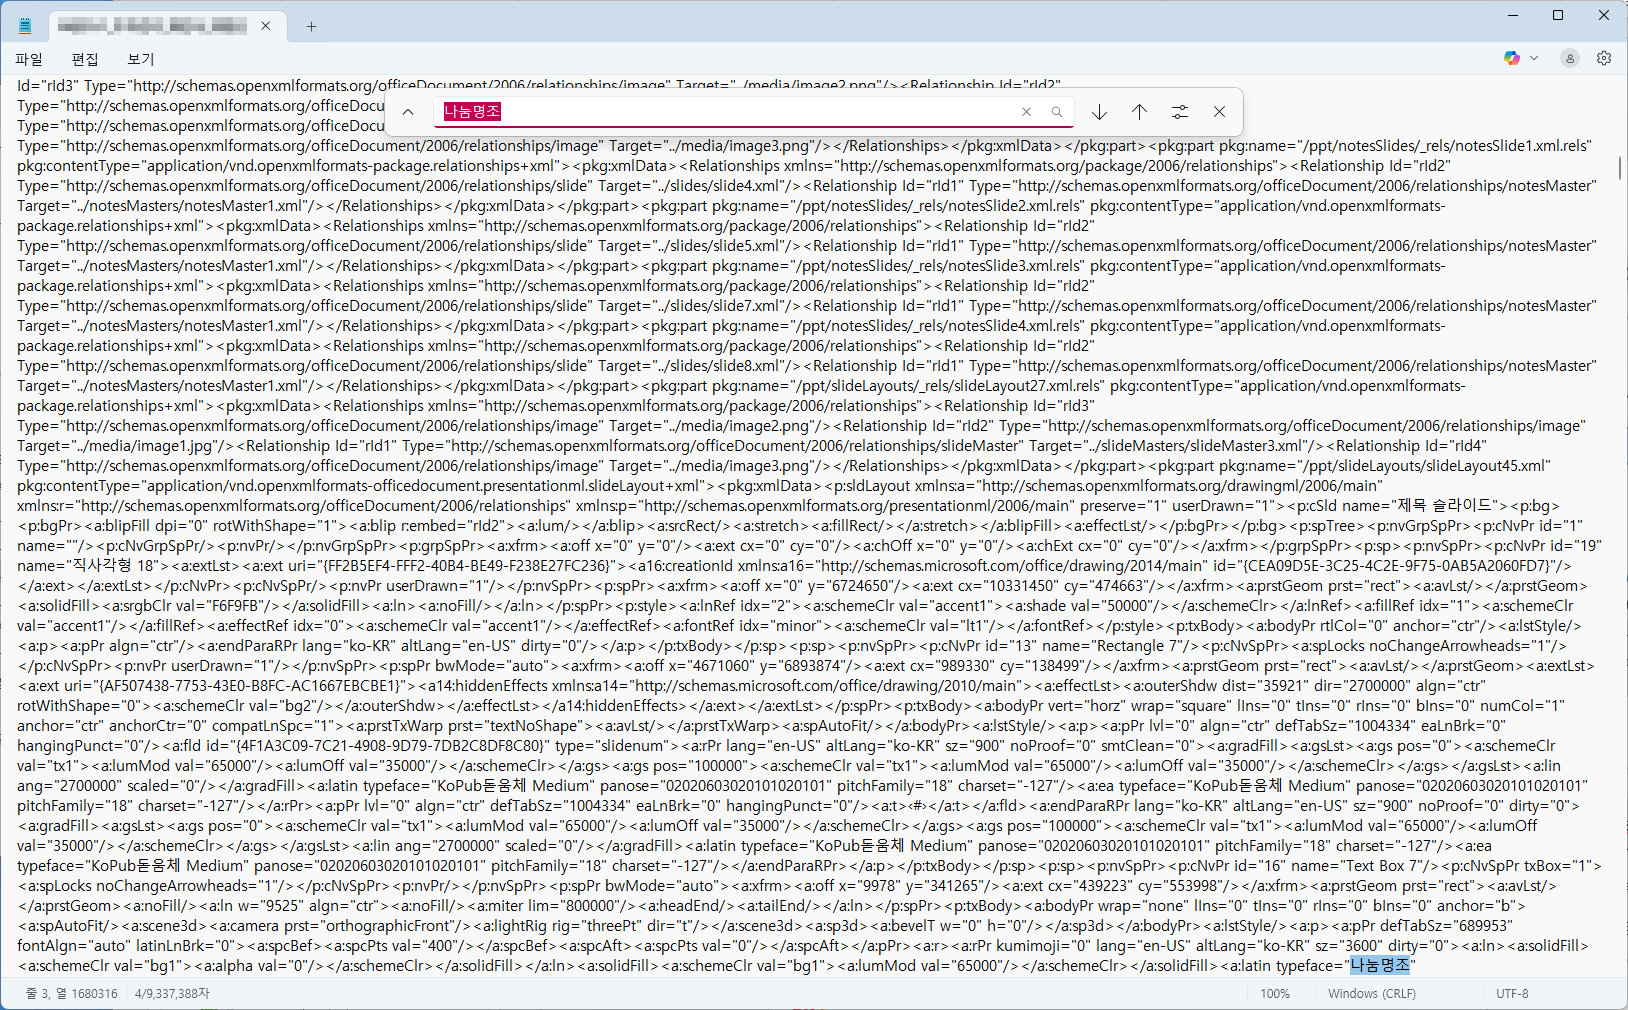This screenshot has height=1010, width=1628.
Task: Click the text "직사각형 18" in document
Action: [x=117, y=565]
